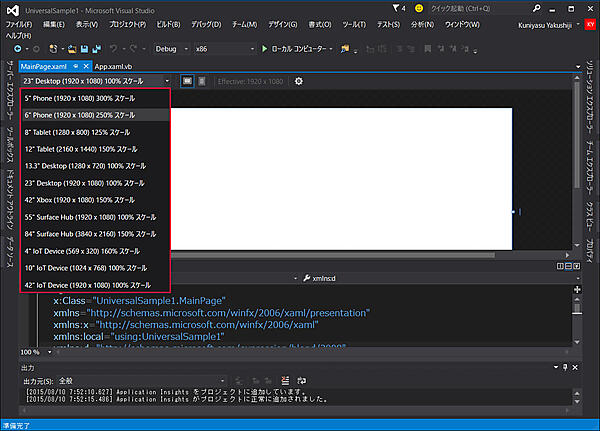Screen dimensions: 600x431
Task: Click the Undo toolbar icon
Action: pos(114,48)
